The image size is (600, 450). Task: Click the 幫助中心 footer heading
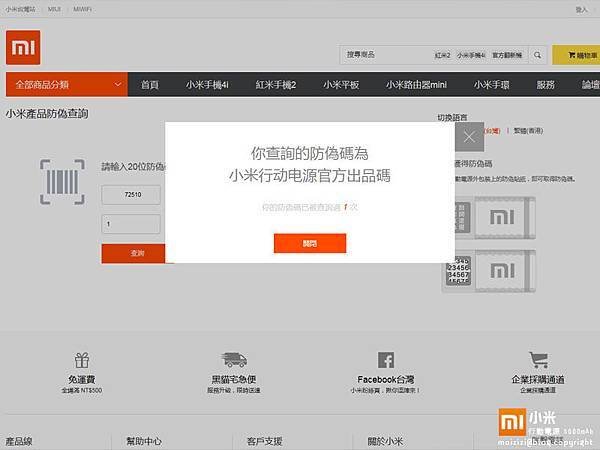[144, 441]
